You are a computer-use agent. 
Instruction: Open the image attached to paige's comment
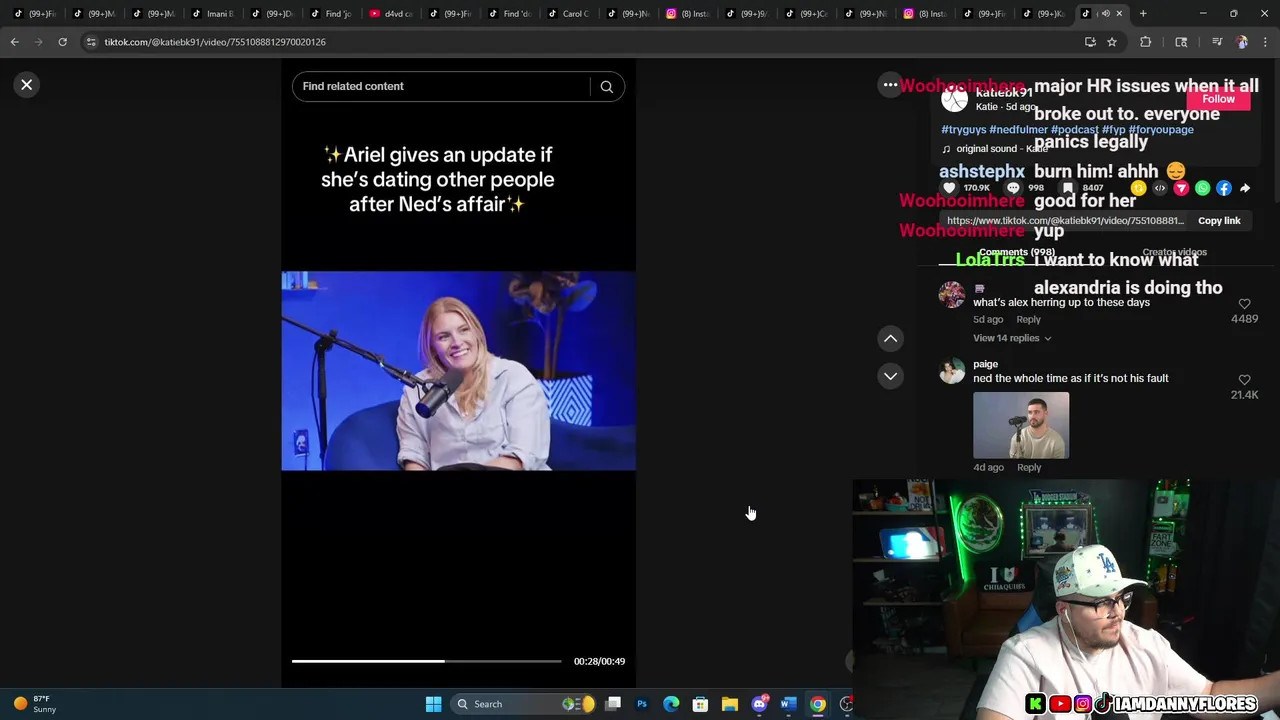(1021, 426)
